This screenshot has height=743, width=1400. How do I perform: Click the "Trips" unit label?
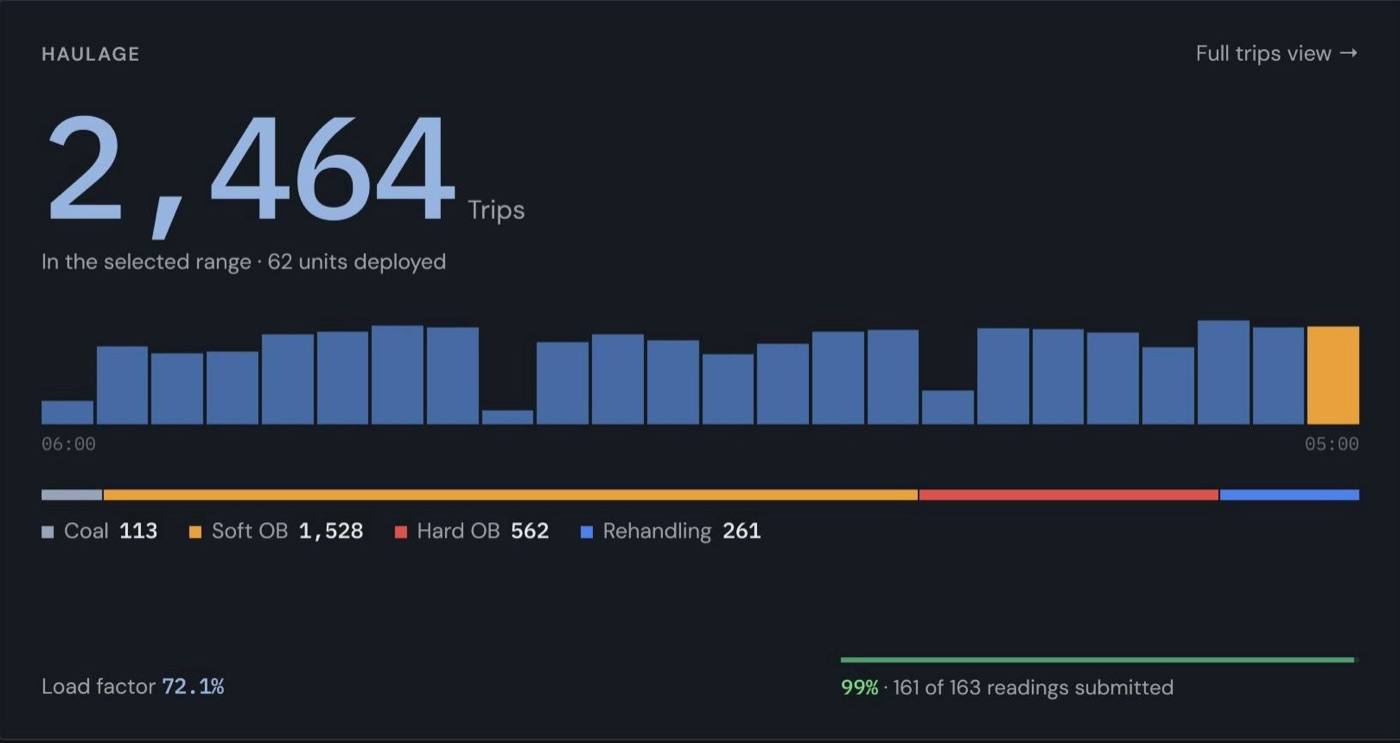click(x=496, y=210)
